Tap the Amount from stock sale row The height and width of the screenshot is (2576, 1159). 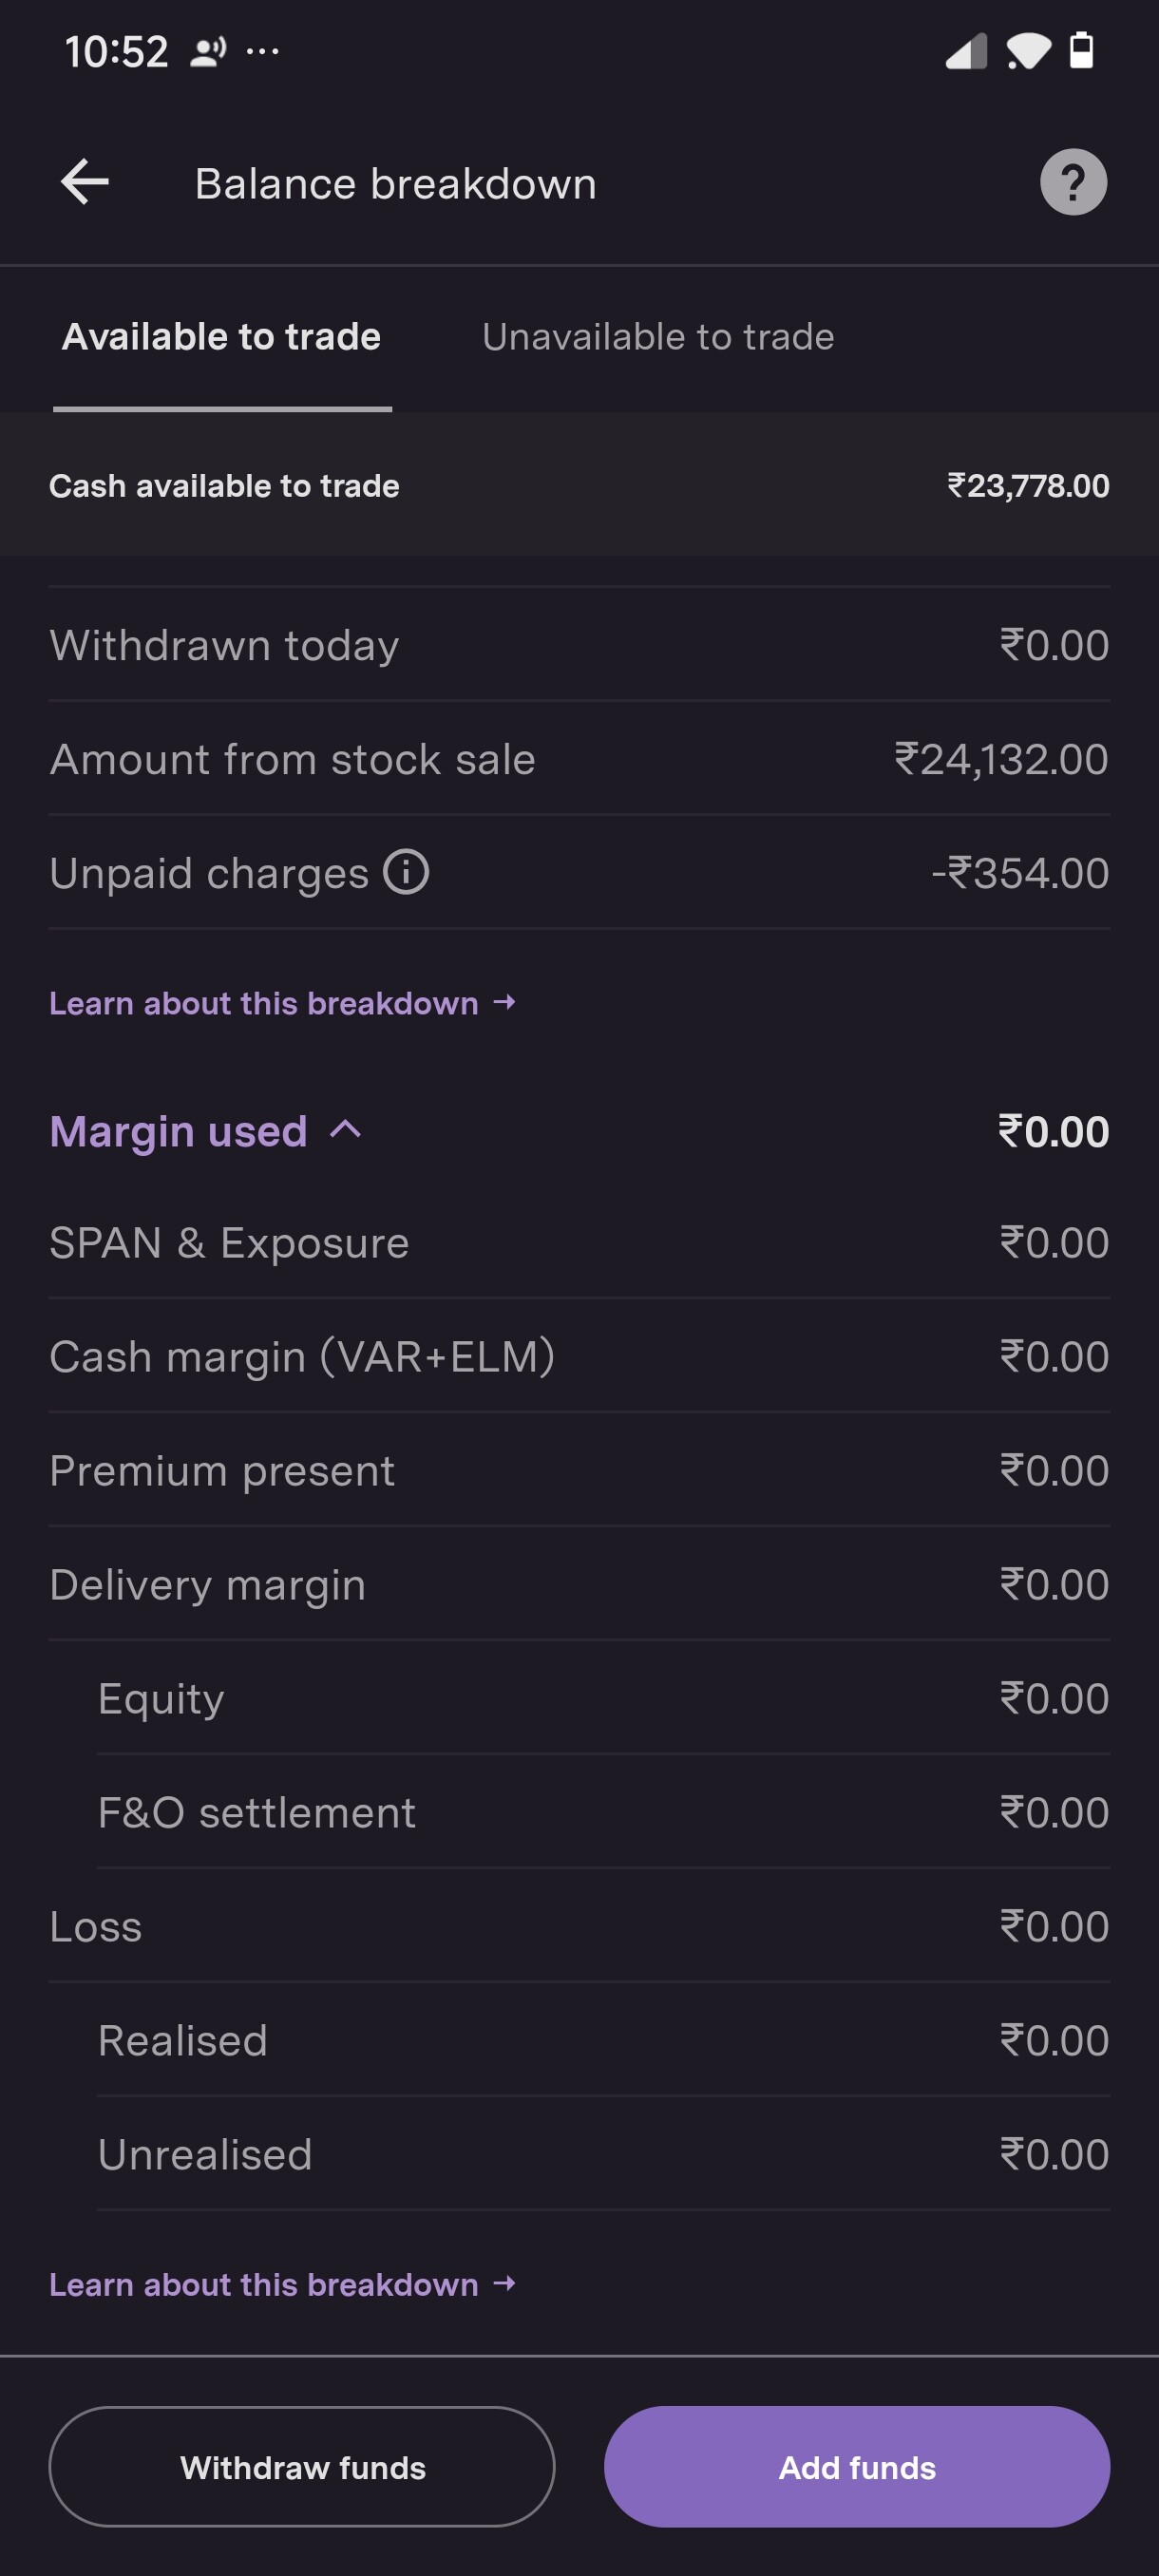coord(579,759)
